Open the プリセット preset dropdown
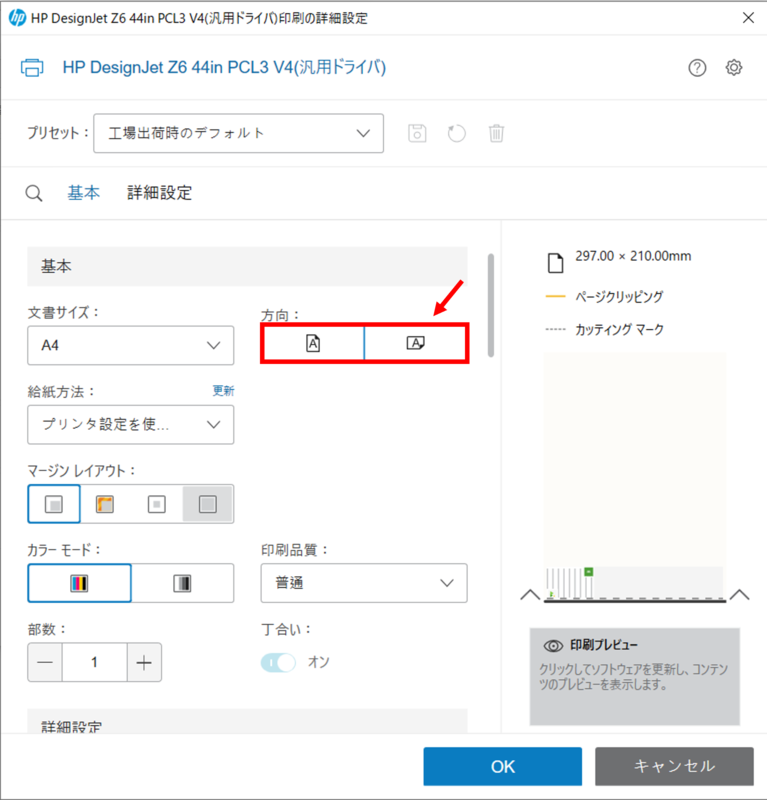The height and width of the screenshot is (800, 767). 238,134
